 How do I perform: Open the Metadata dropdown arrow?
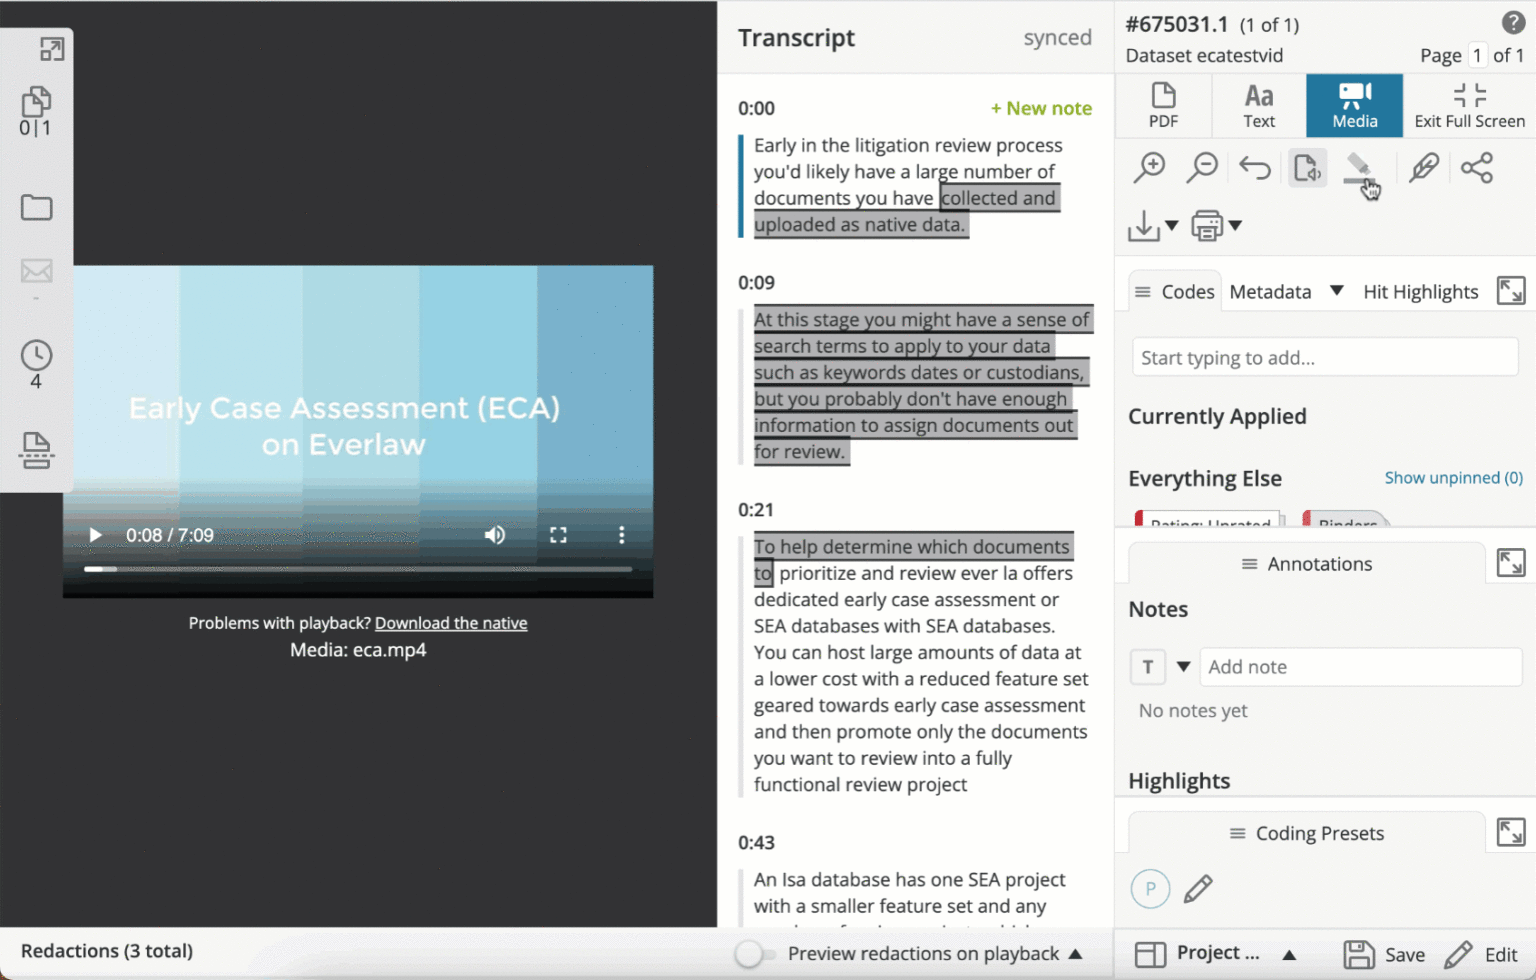click(x=1336, y=291)
